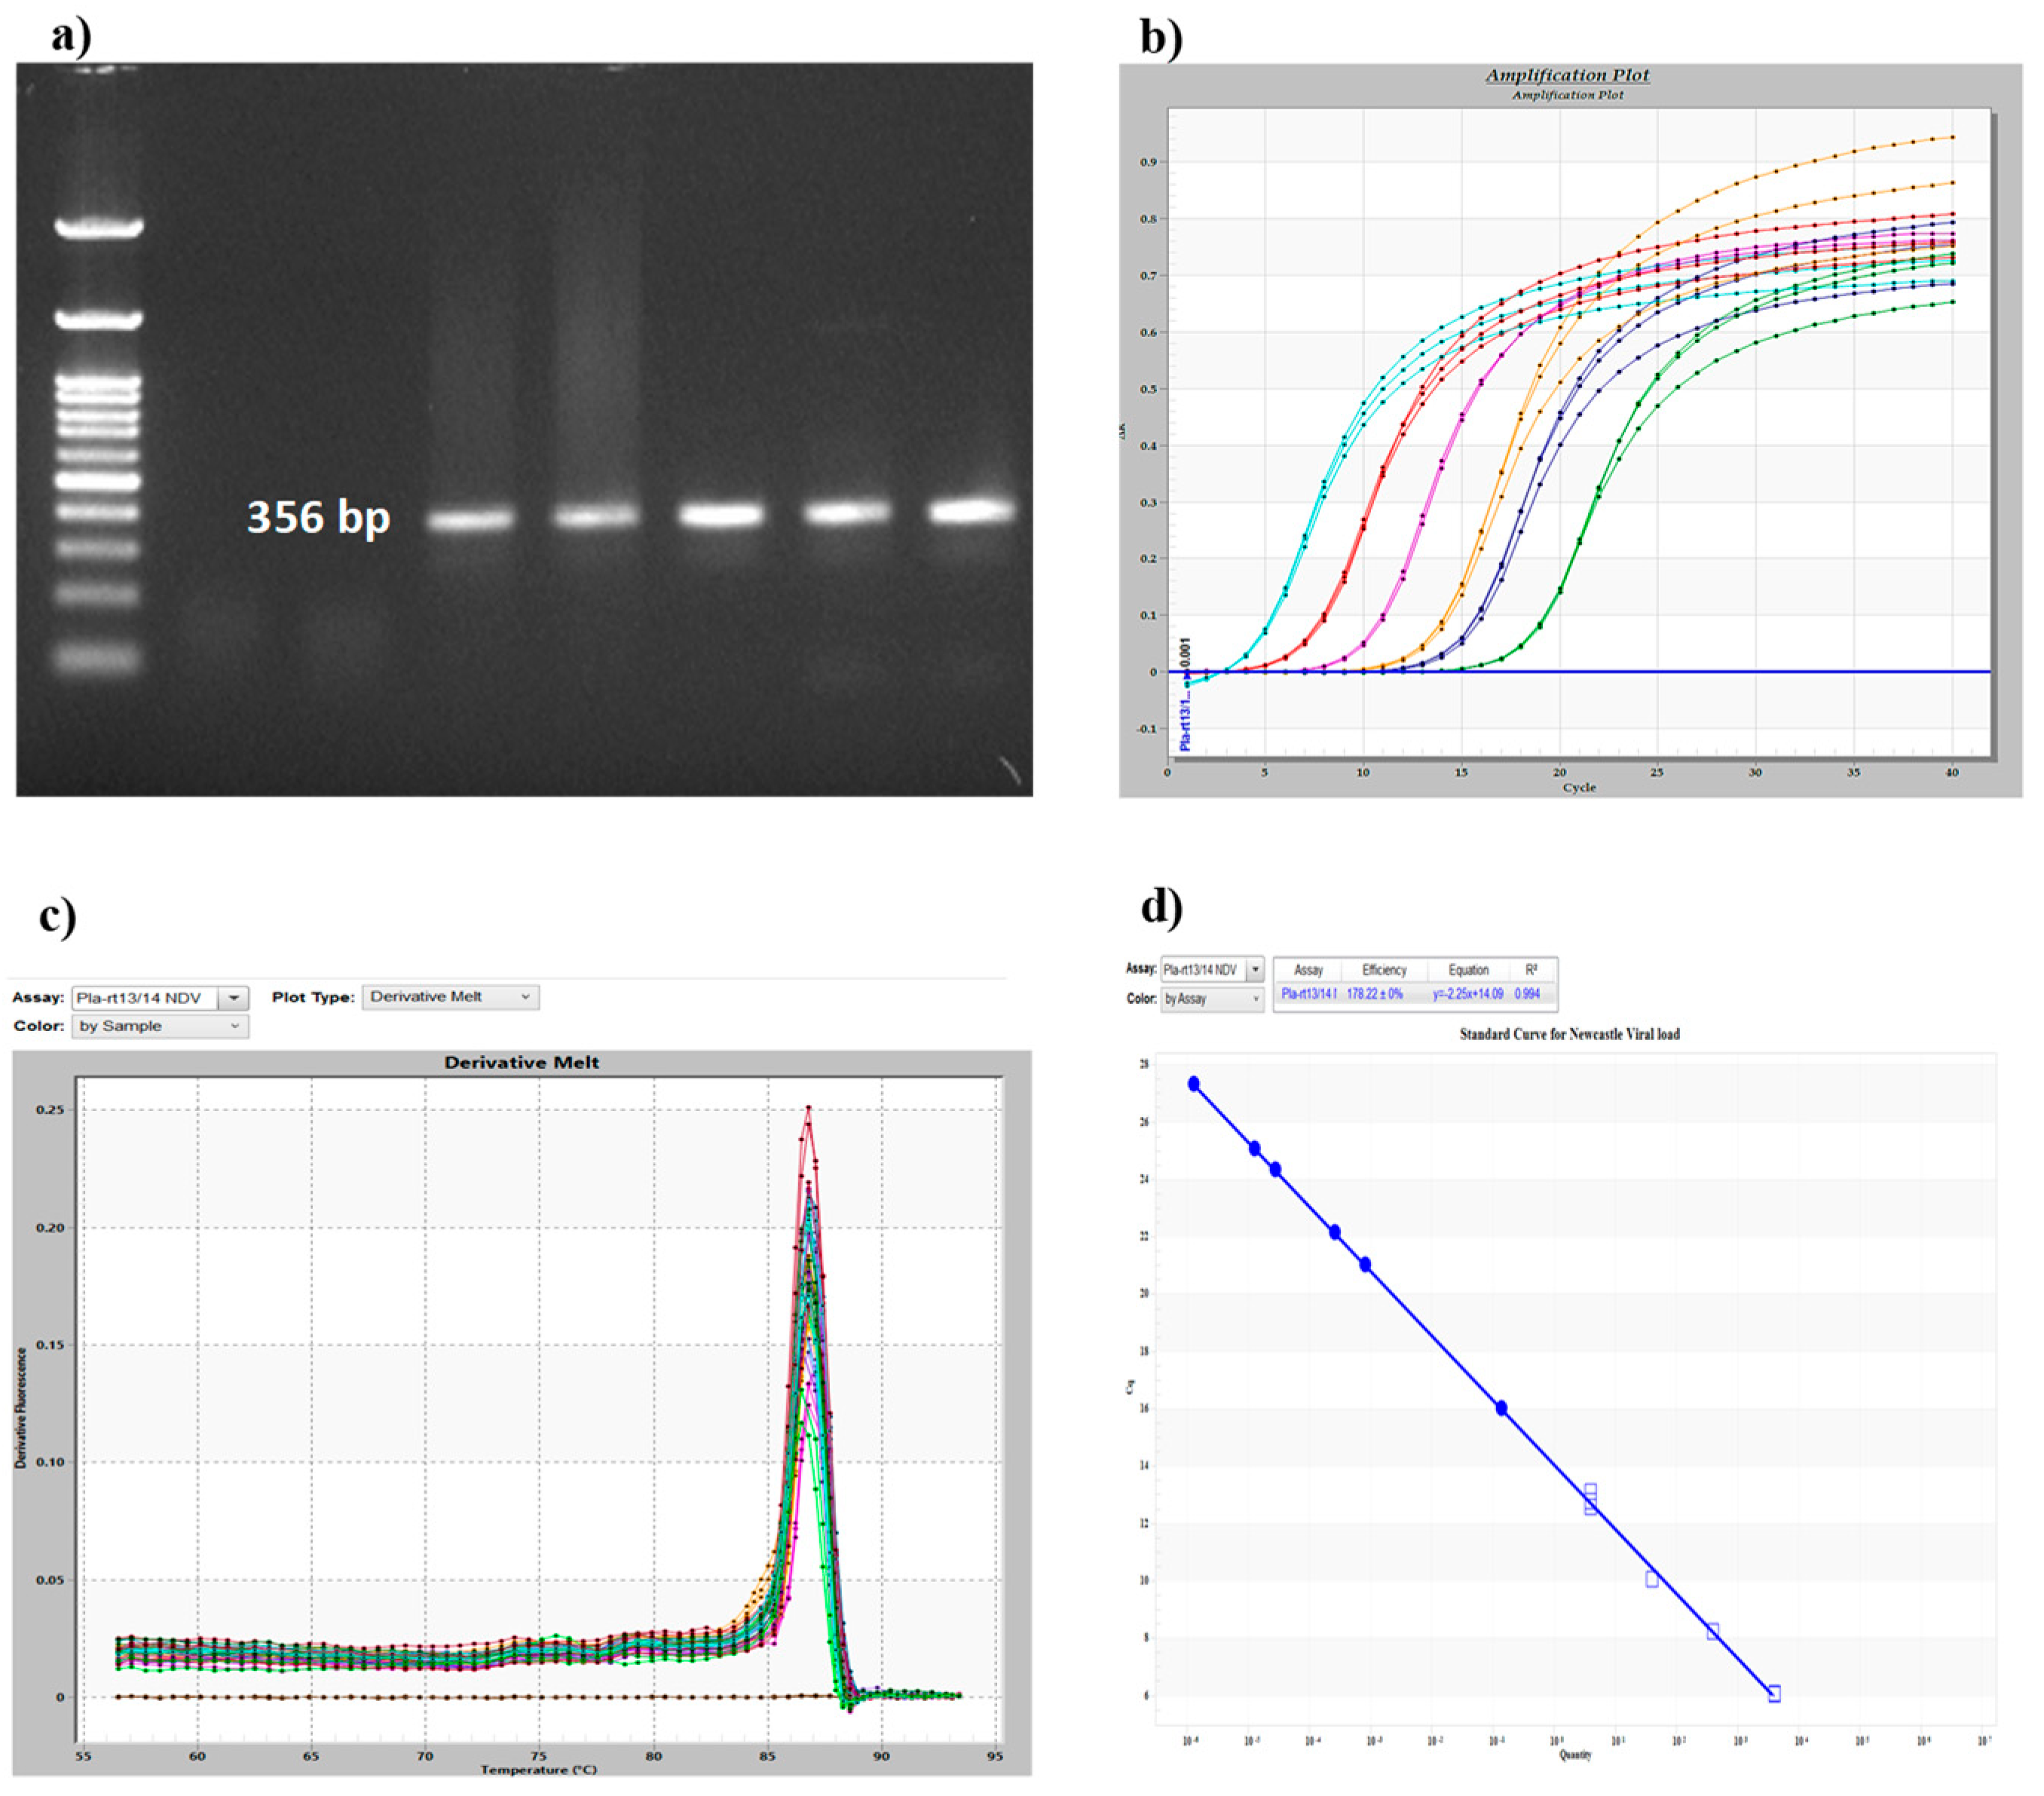Click the Derivative Melt chart title
The width and height of the screenshot is (2044, 1796).
[x=522, y=1062]
